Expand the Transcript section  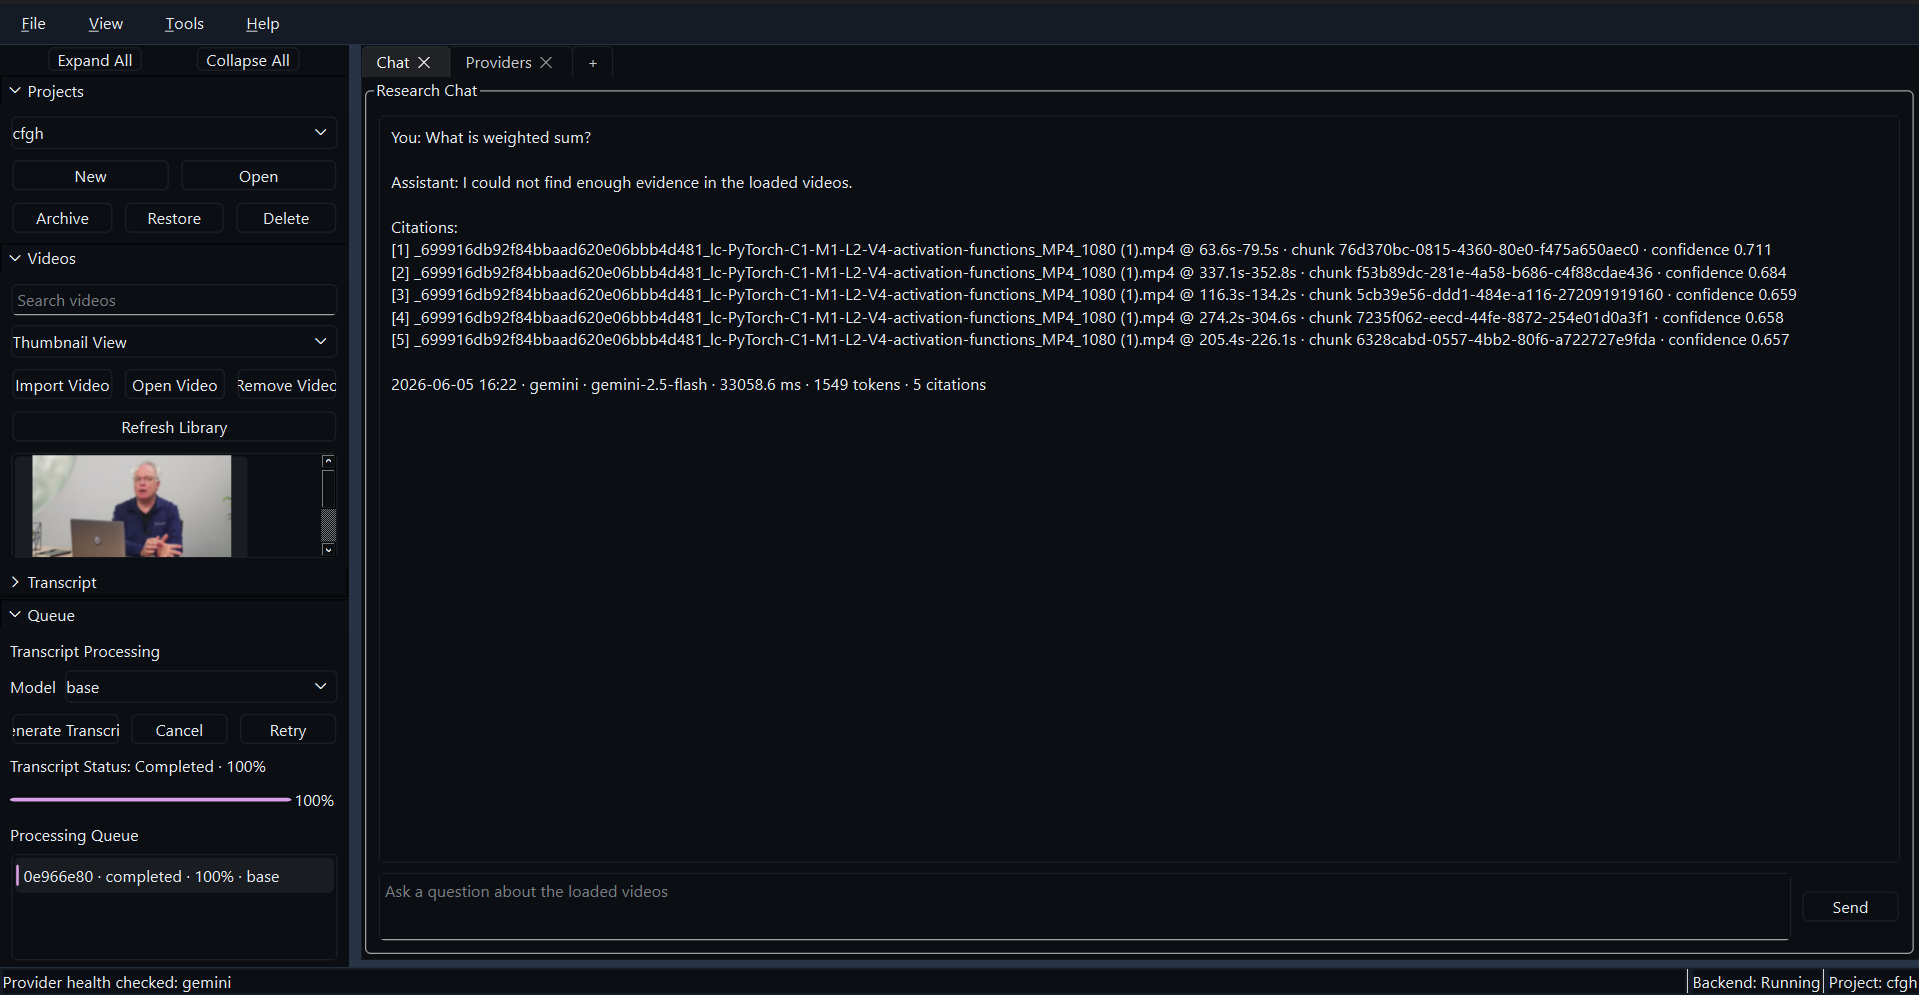pyautogui.click(x=15, y=582)
